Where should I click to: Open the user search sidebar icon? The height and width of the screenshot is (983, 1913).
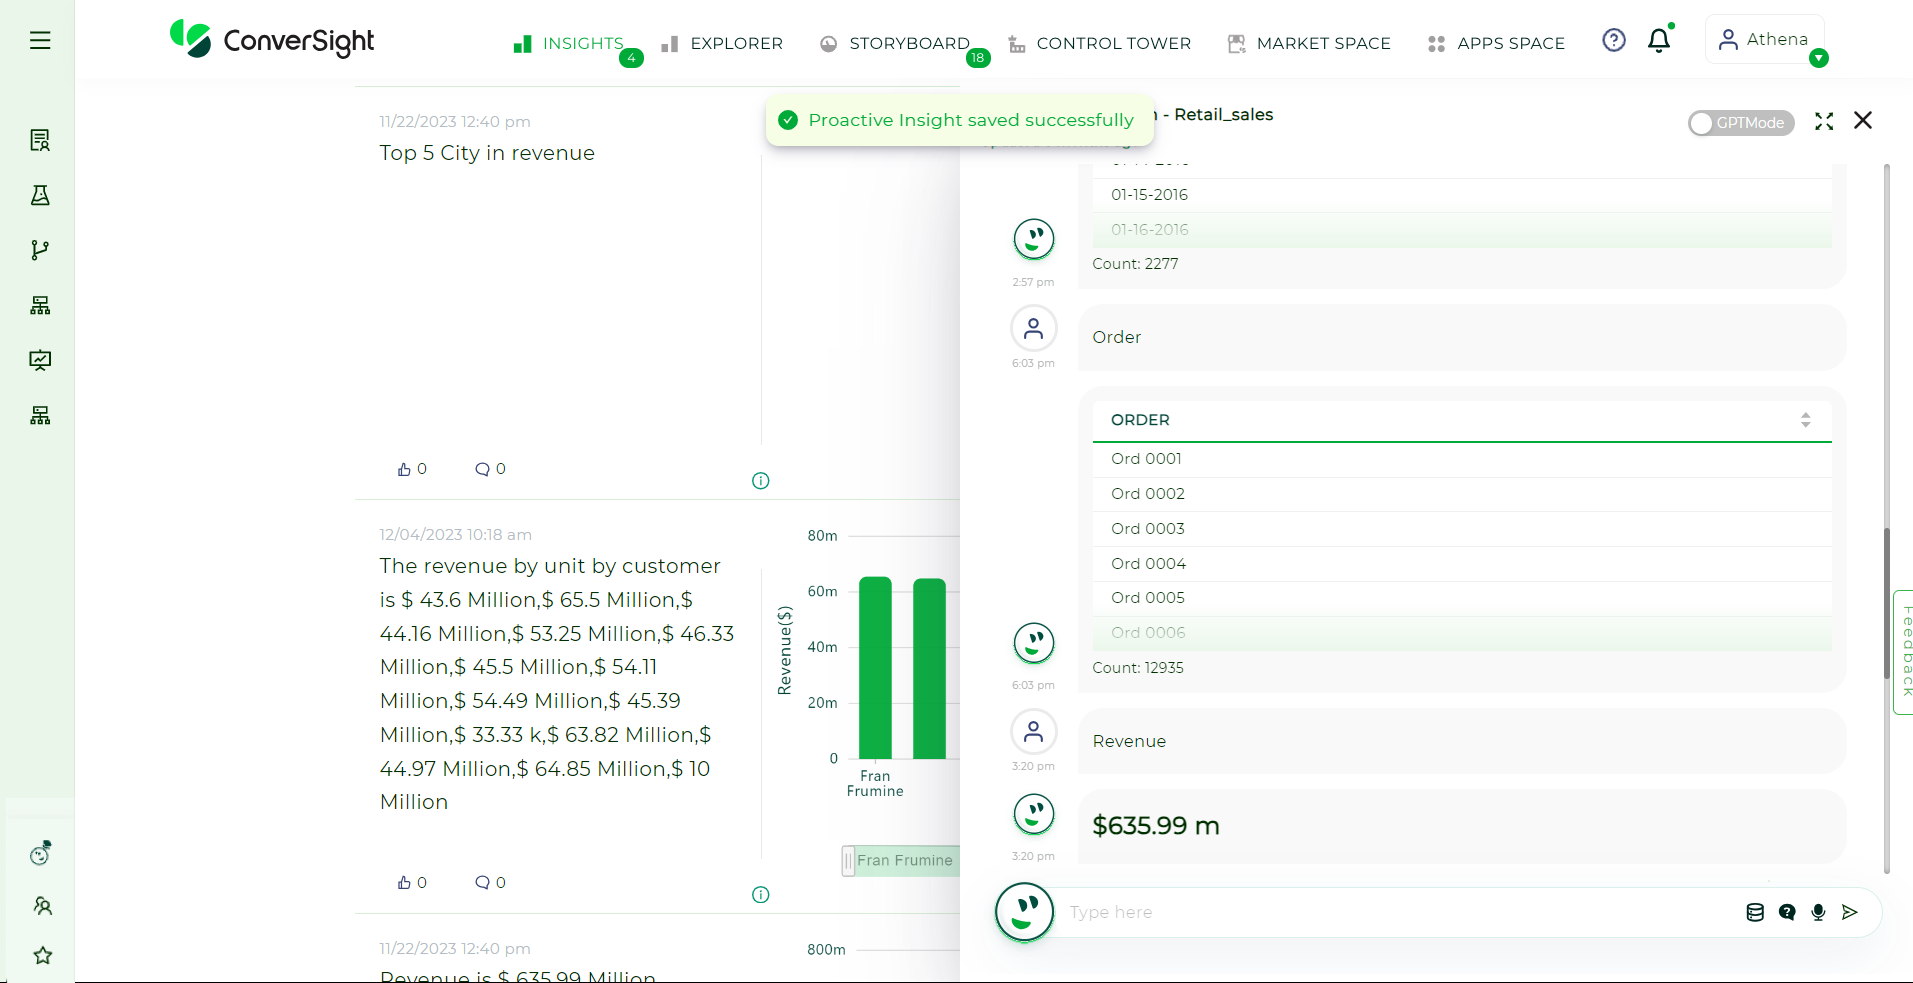[42, 906]
